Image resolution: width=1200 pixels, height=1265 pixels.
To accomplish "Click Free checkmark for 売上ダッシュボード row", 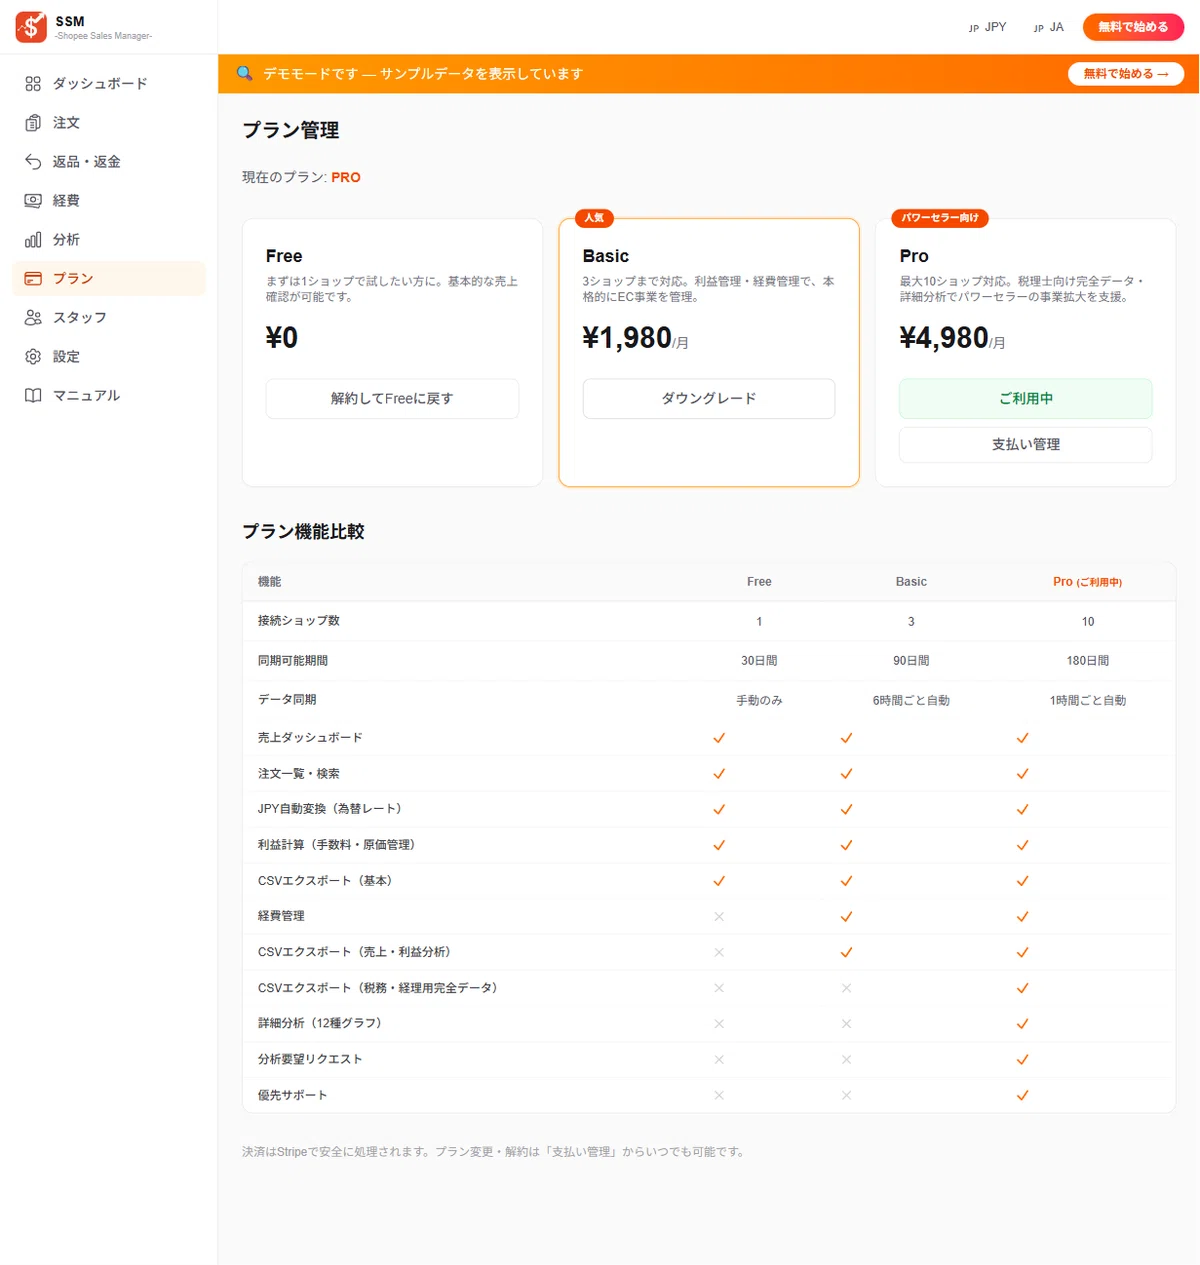I will (719, 738).
